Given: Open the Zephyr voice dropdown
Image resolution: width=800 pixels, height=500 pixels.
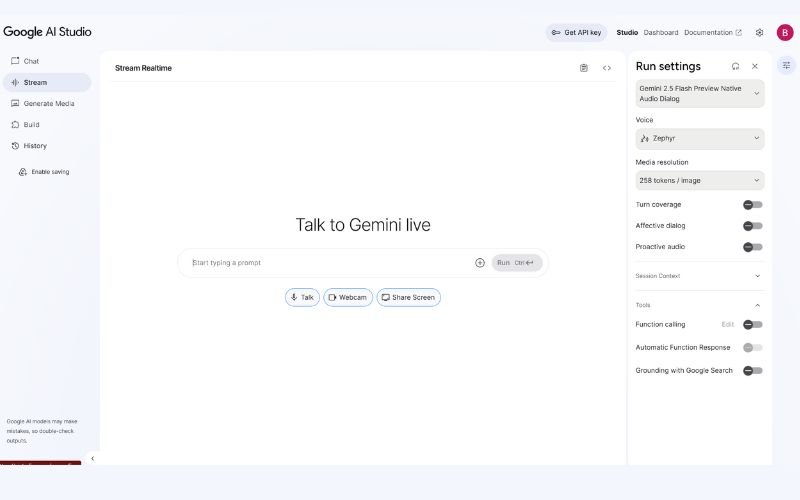Looking at the screenshot, I should click(700, 138).
